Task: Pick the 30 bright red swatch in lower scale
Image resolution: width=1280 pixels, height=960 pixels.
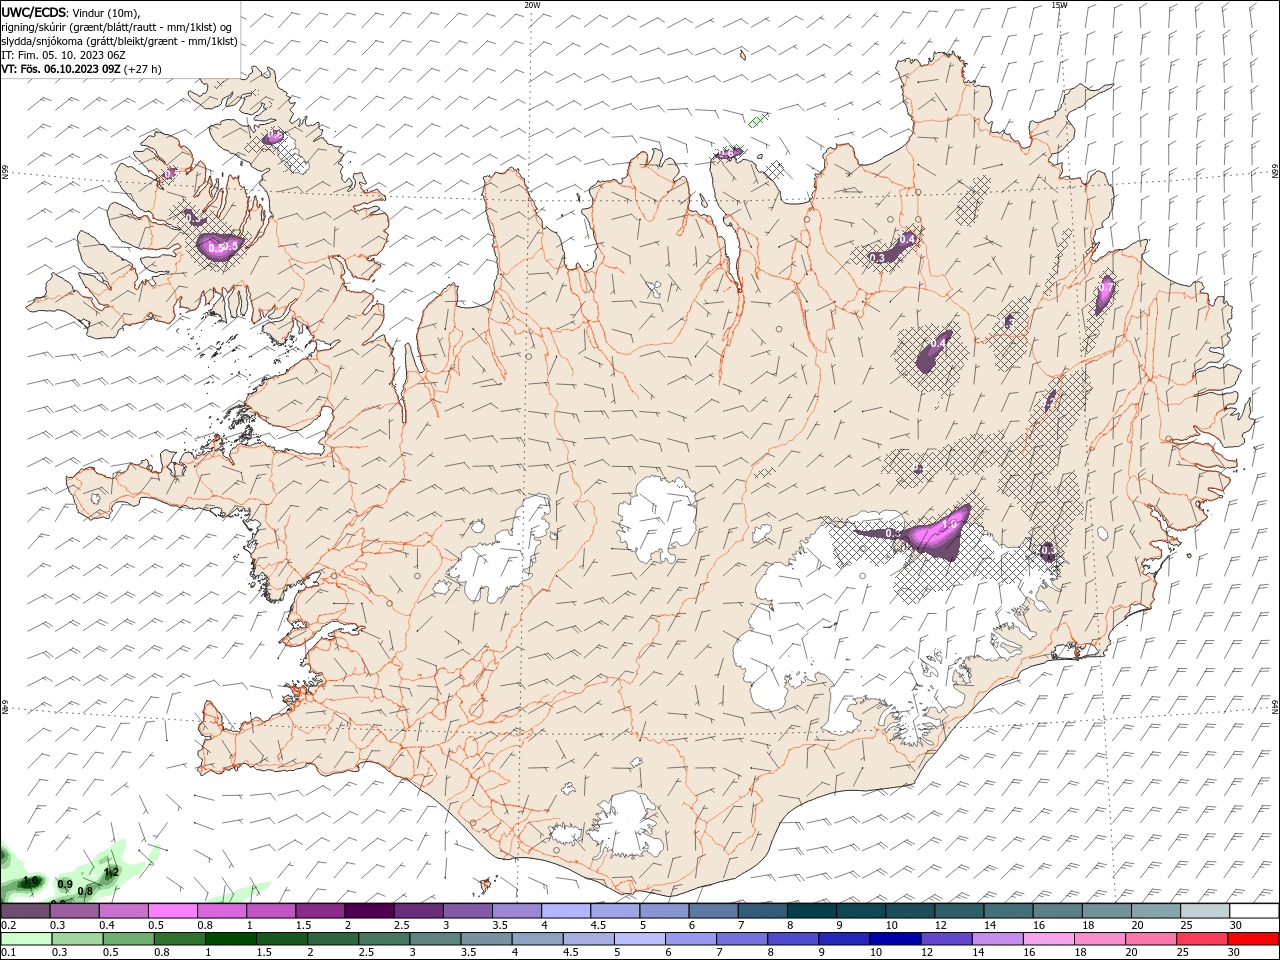Action: pyautogui.click(x=1254, y=939)
